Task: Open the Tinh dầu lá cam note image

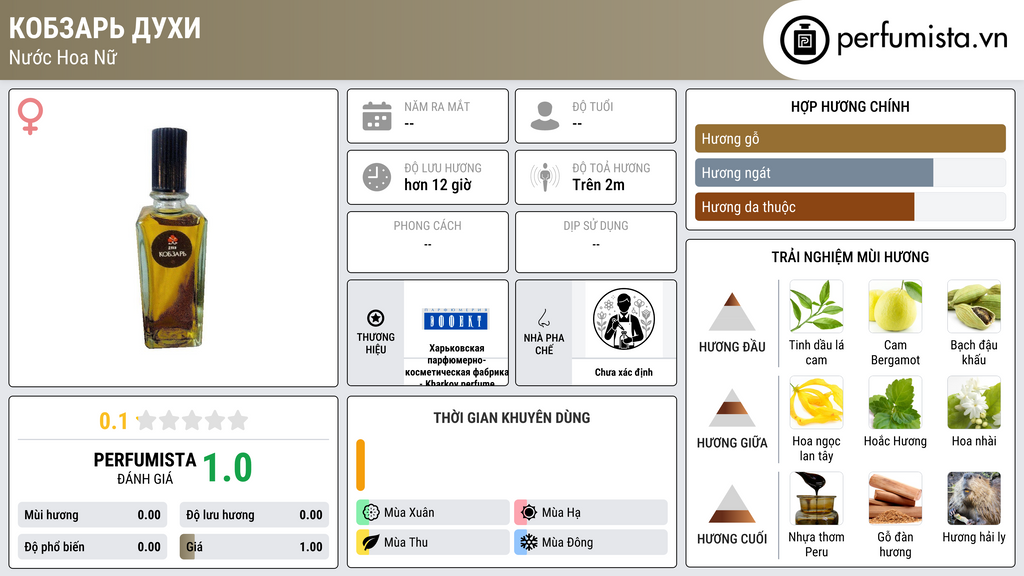Action: [816, 306]
